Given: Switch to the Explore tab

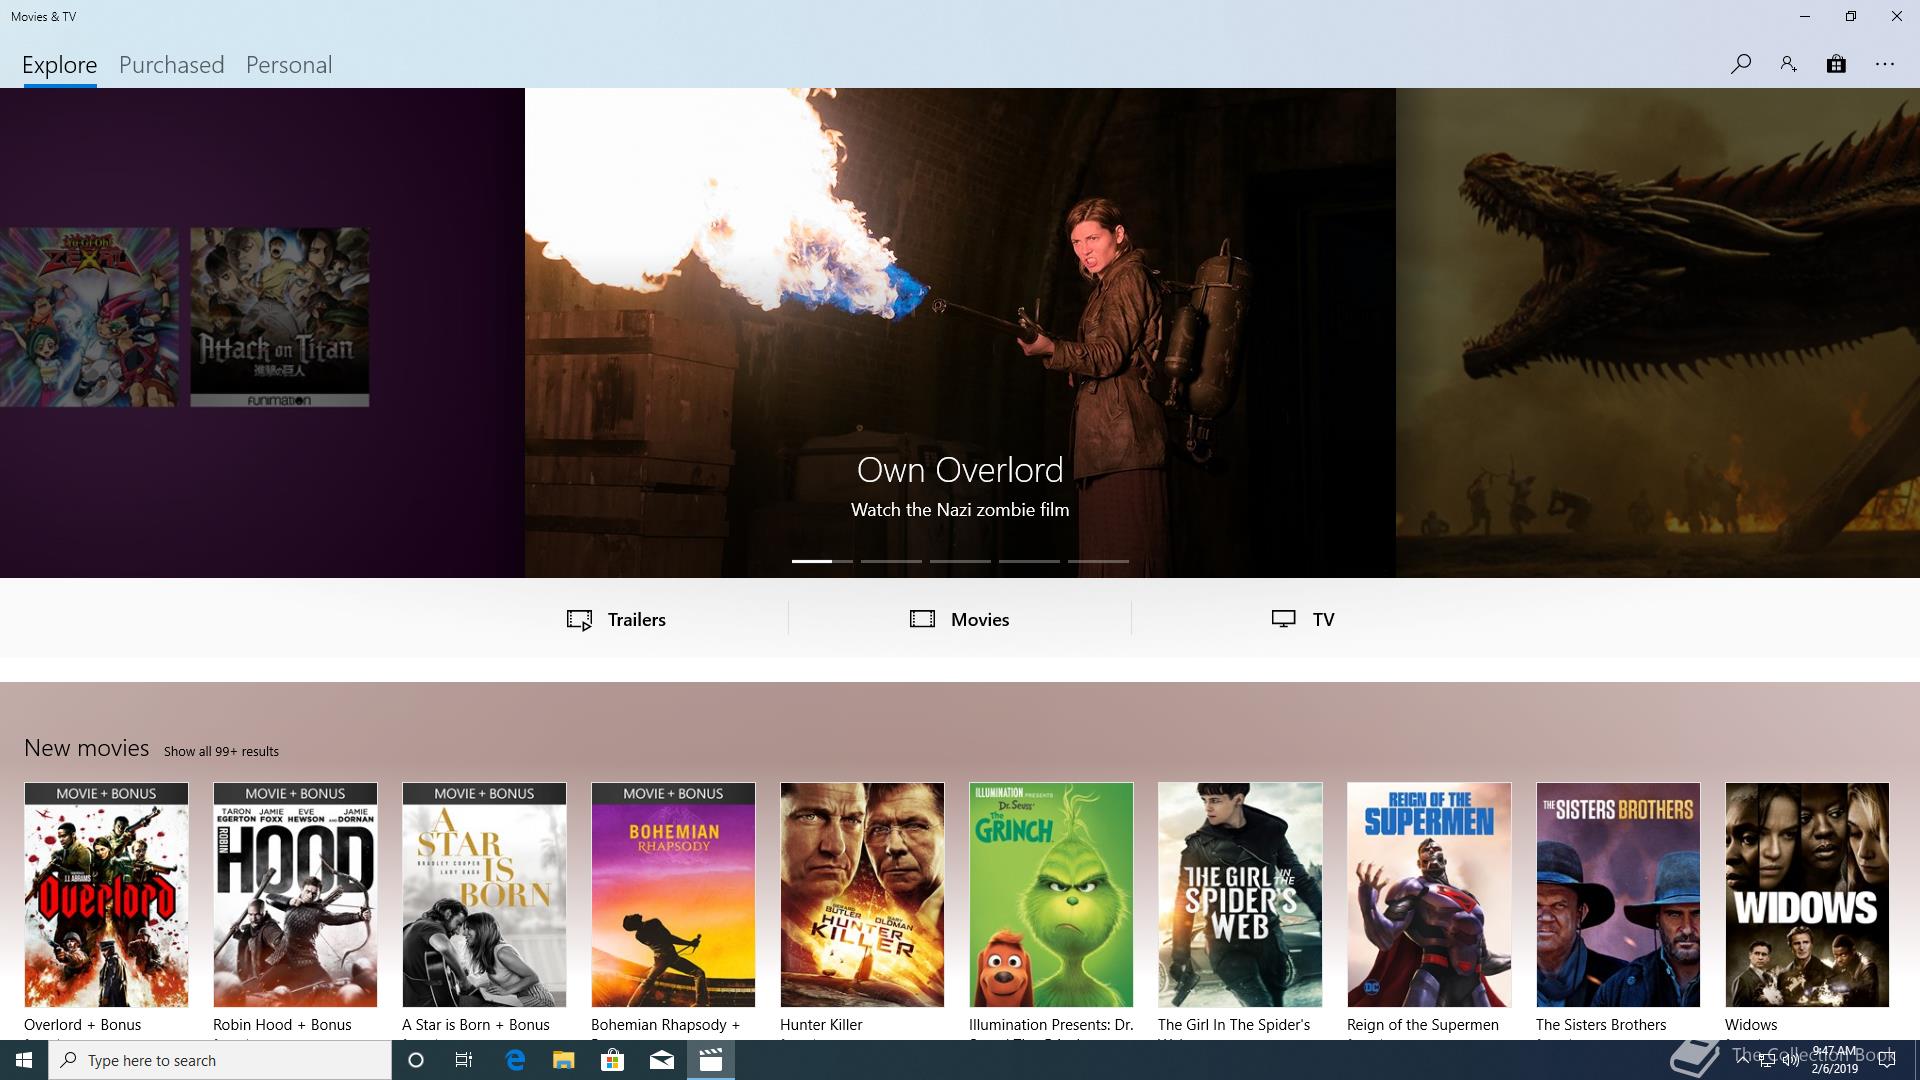Looking at the screenshot, I should (60, 65).
